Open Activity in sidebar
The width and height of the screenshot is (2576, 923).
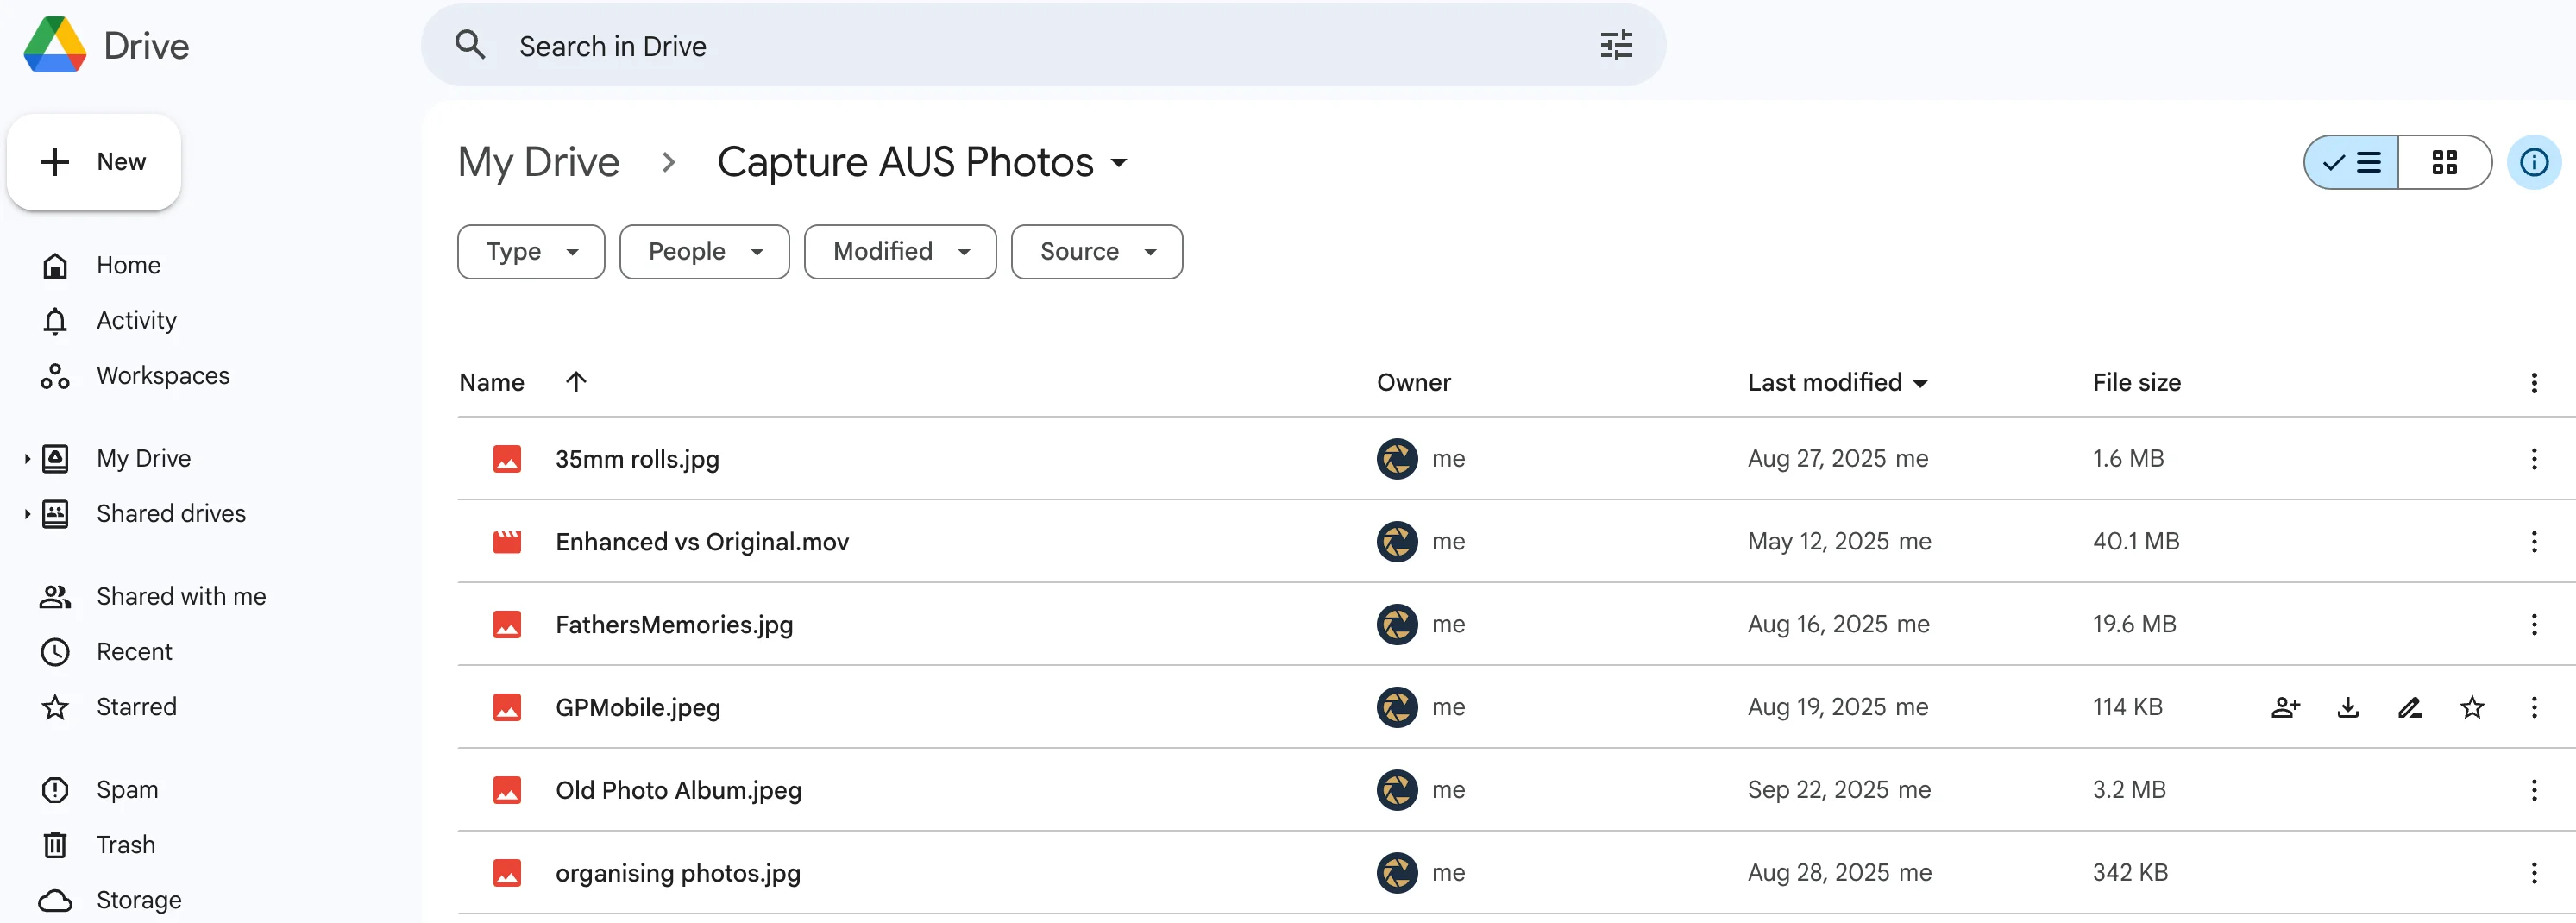[x=136, y=320]
